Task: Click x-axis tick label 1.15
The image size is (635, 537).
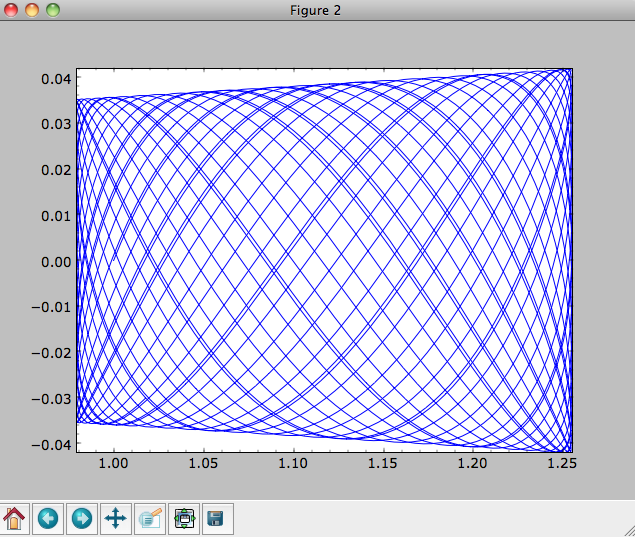Action: tap(383, 463)
